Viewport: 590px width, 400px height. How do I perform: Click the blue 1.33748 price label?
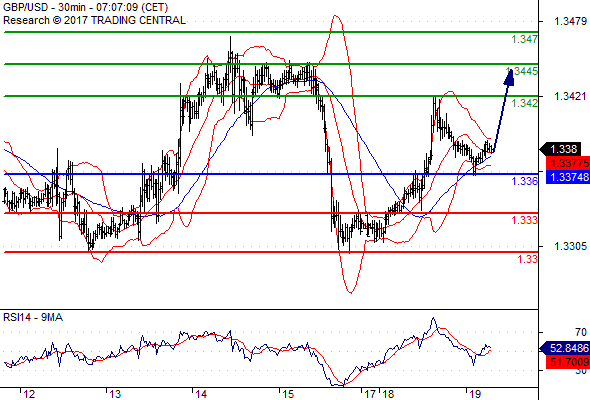tap(567, 177)
